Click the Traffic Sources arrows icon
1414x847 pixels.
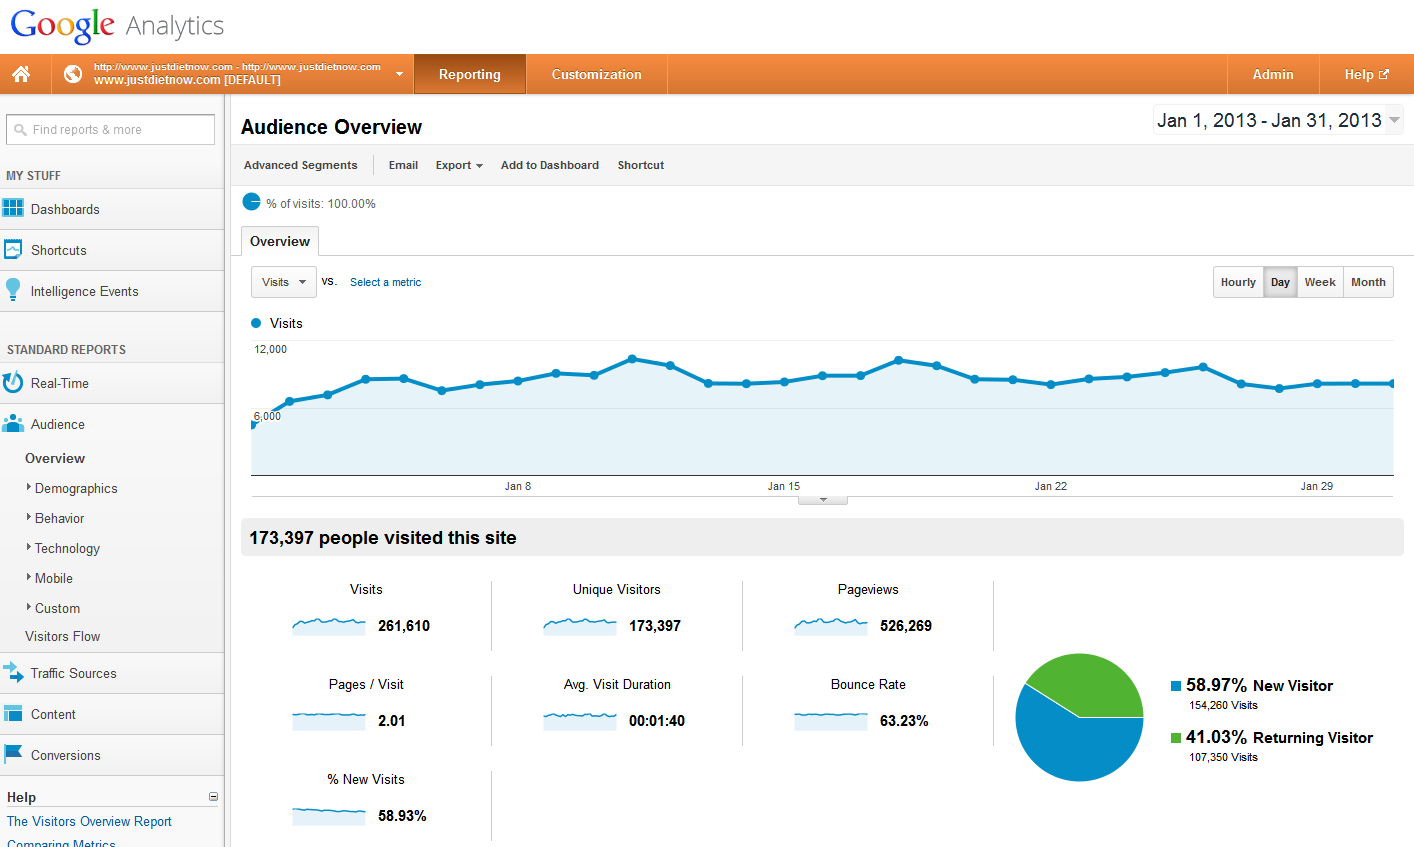[x=13, y=673]
